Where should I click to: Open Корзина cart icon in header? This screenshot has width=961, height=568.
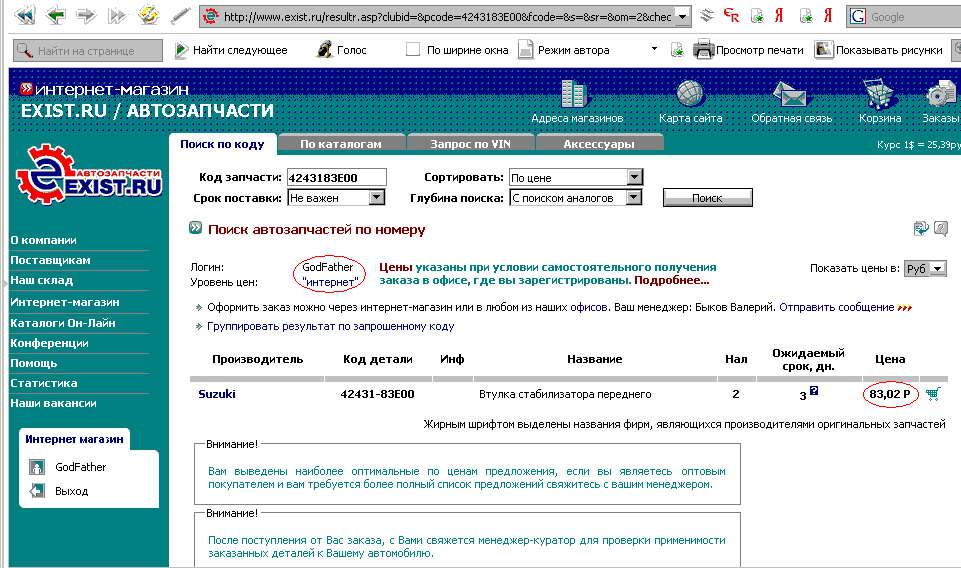879,95
